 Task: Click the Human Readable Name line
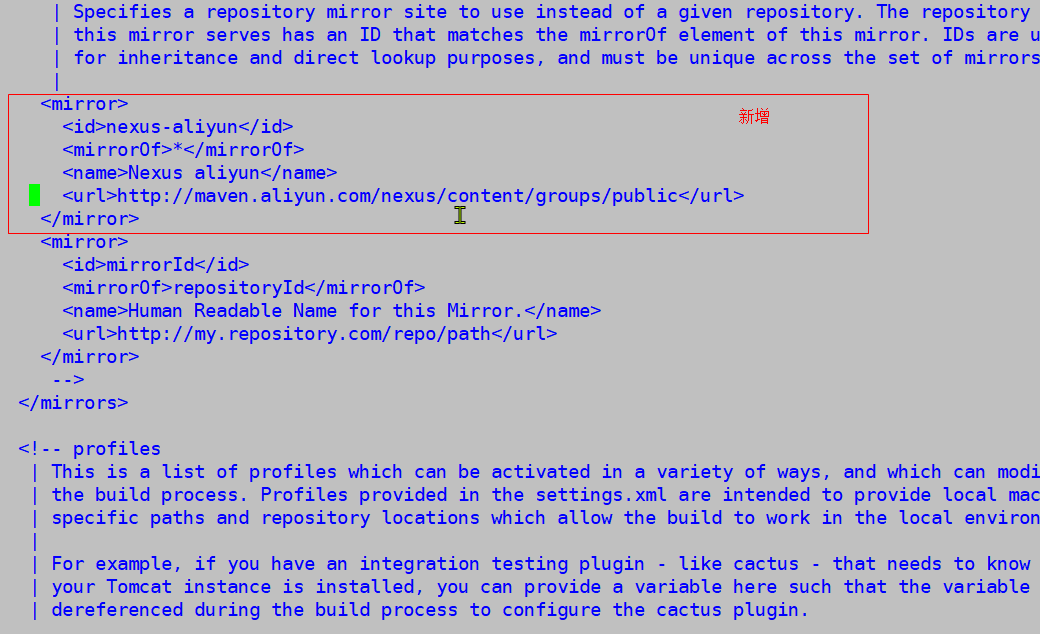point(332,310)
